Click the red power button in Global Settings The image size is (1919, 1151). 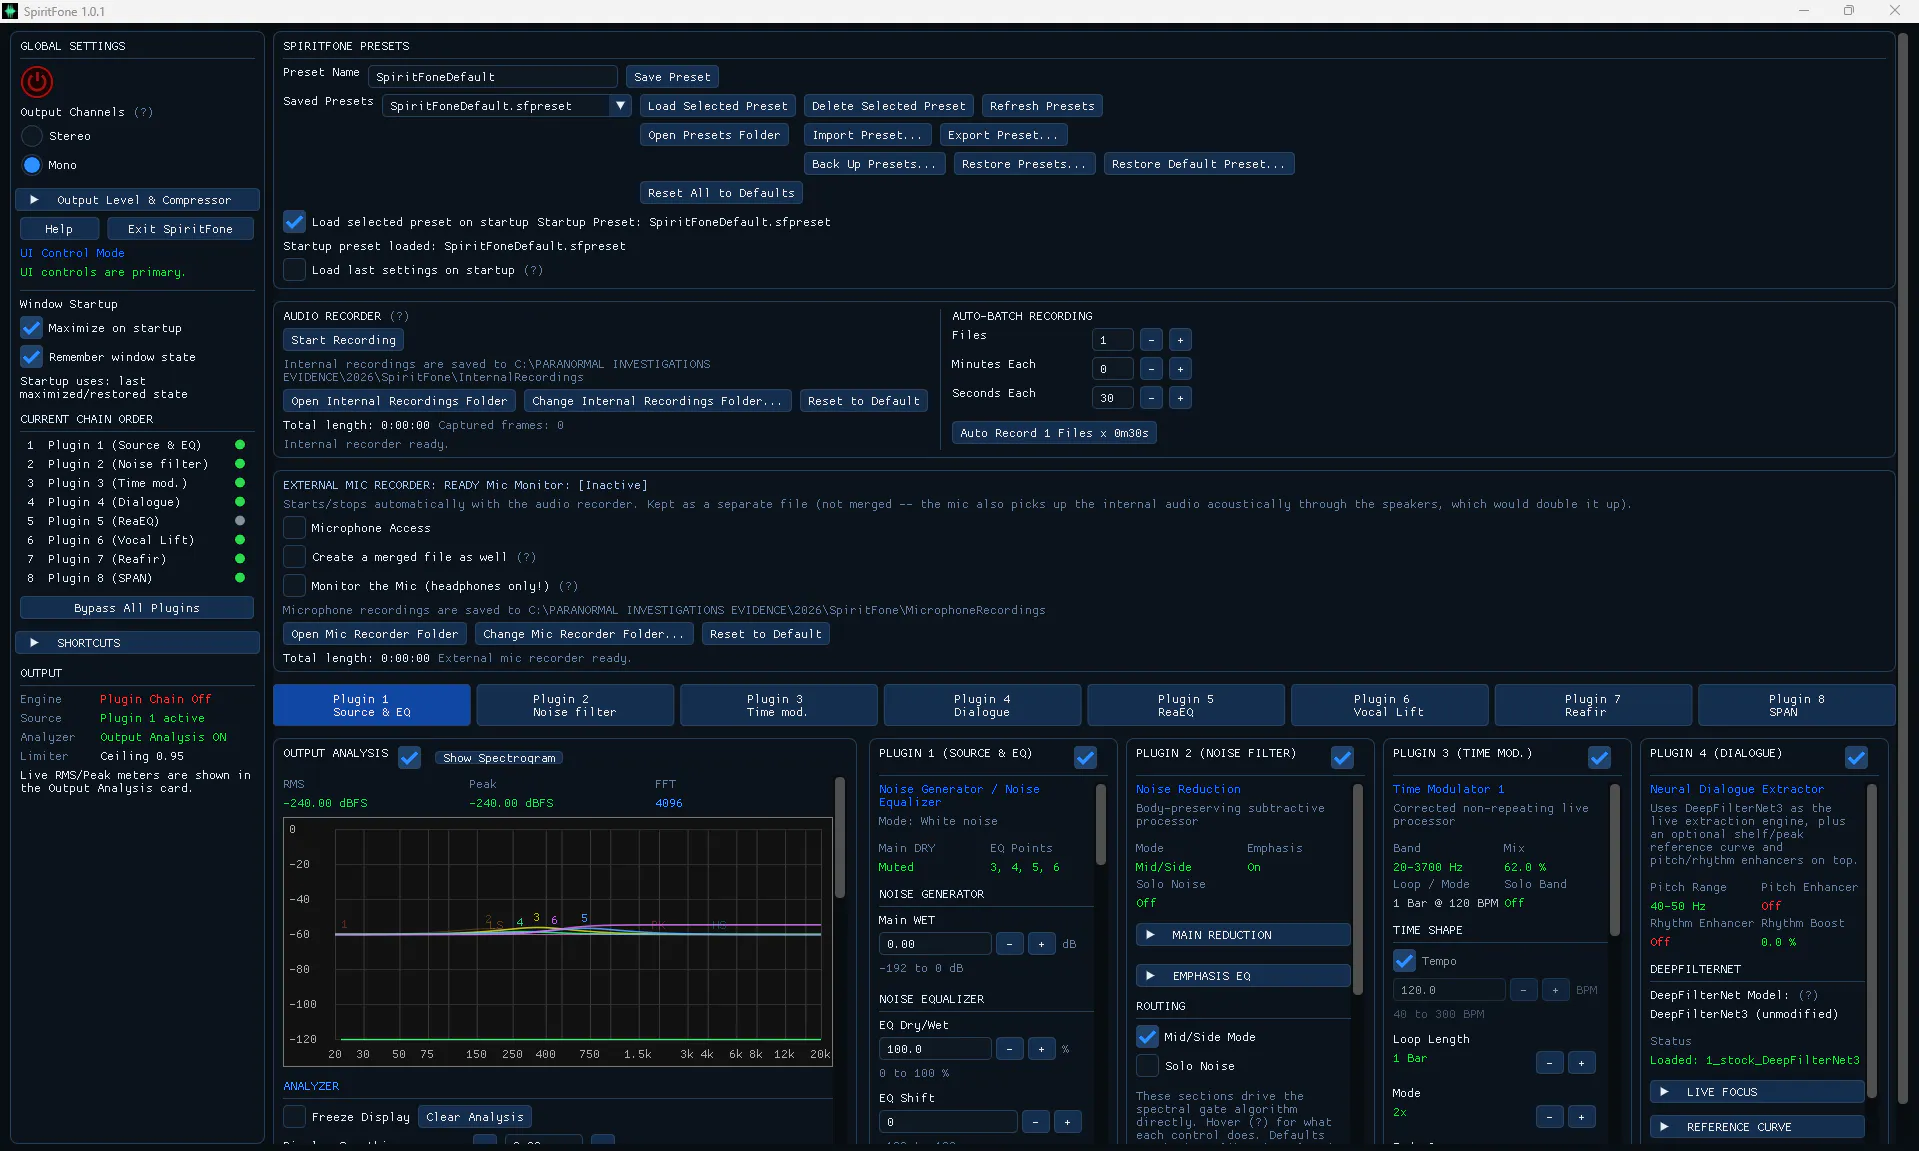click(x=37, y=81)
